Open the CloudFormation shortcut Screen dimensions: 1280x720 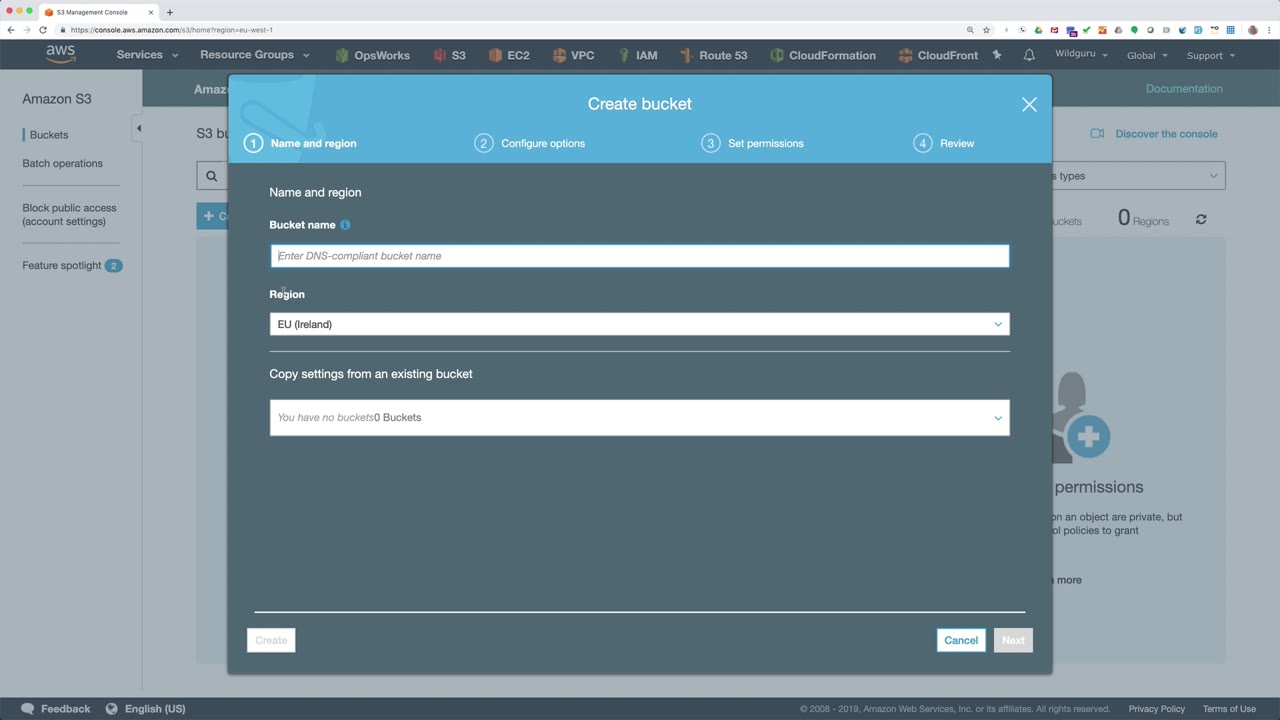(x=822, y=55)
